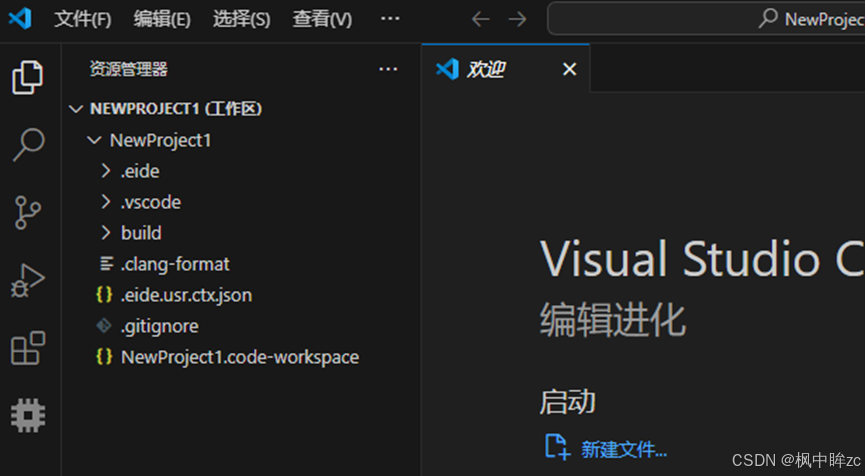The image size is (865, 476).
Task: Open the Explorer view in activity bar
Action: 28,77
